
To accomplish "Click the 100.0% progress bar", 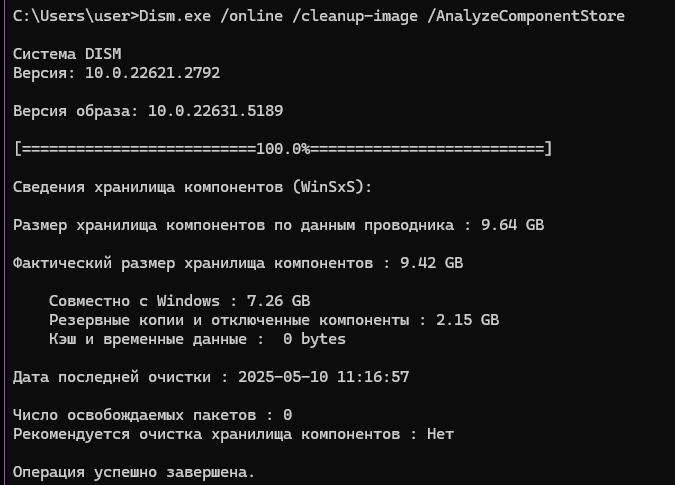I will (283, 149).
